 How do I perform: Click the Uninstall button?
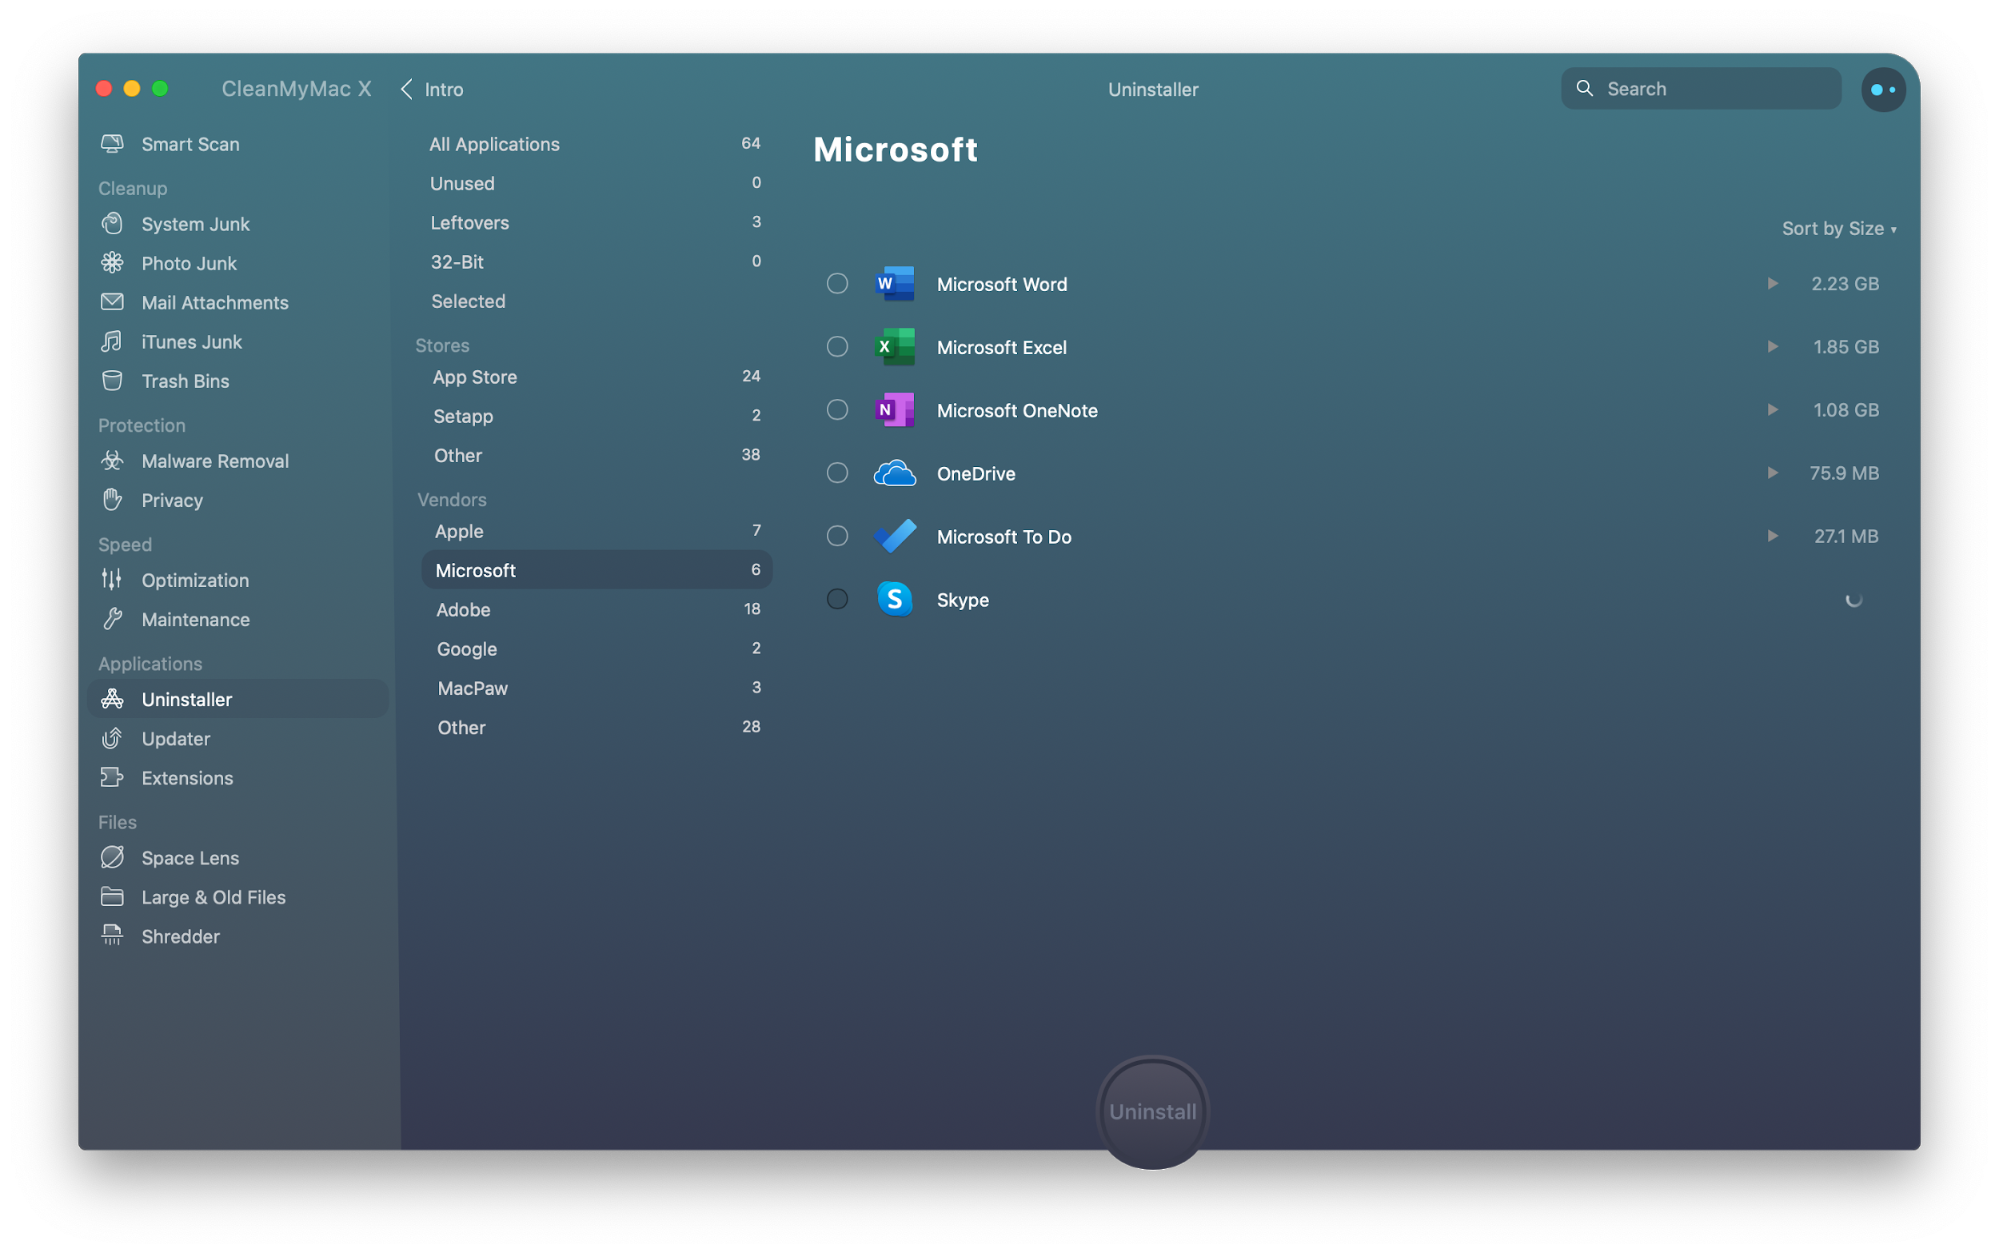tap(1151, 1111)
